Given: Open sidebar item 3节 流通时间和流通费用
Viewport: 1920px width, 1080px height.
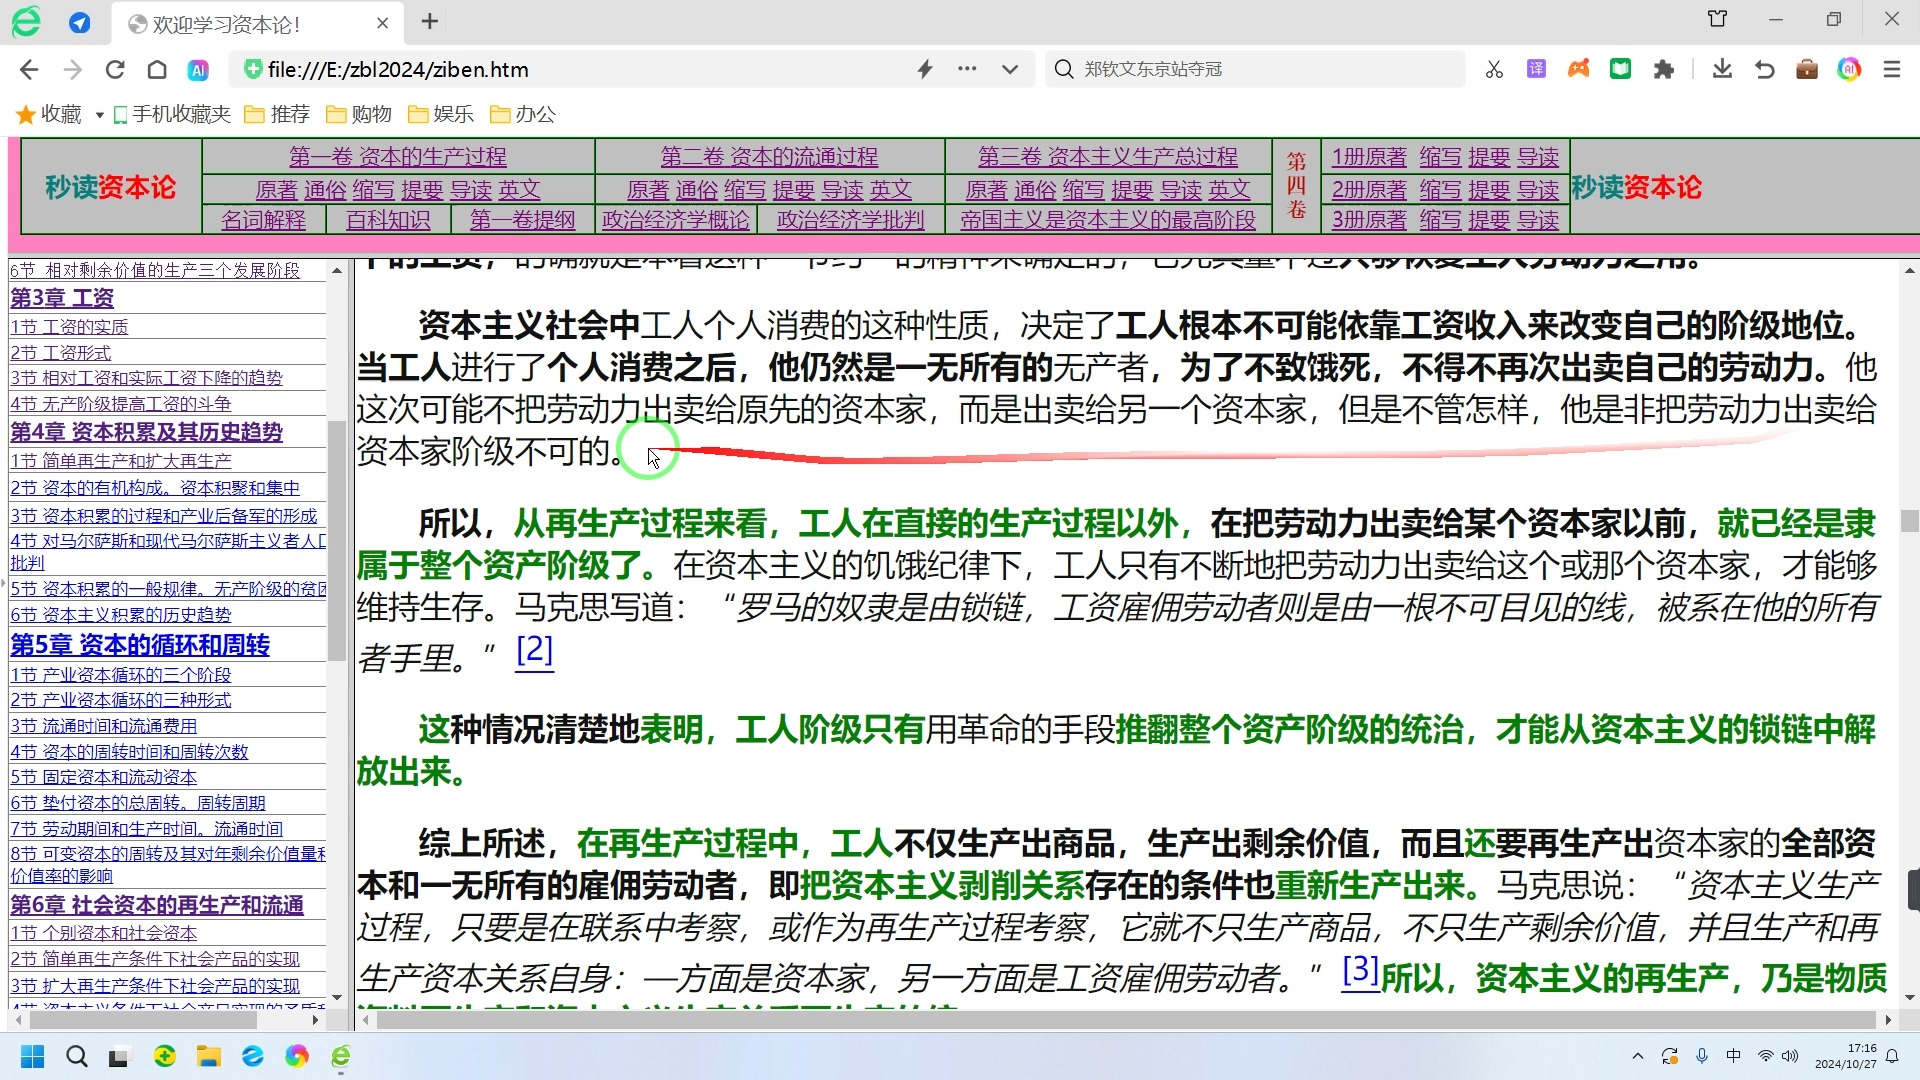Looking at the screenshot, I should [x=104, y=726].
